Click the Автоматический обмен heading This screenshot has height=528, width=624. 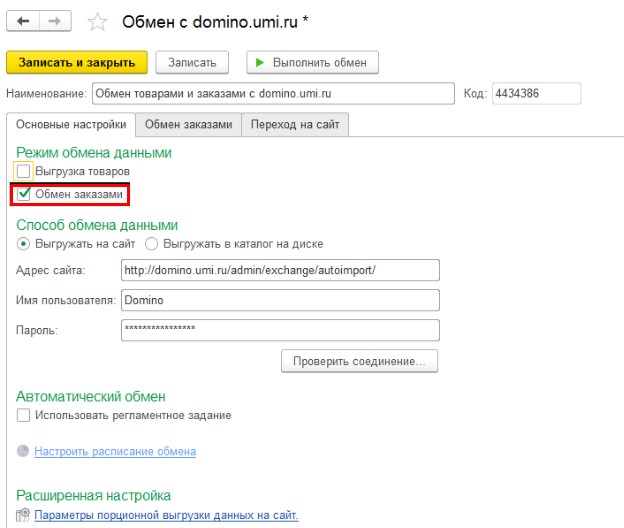pyautogui.click(x=91, y=396)
